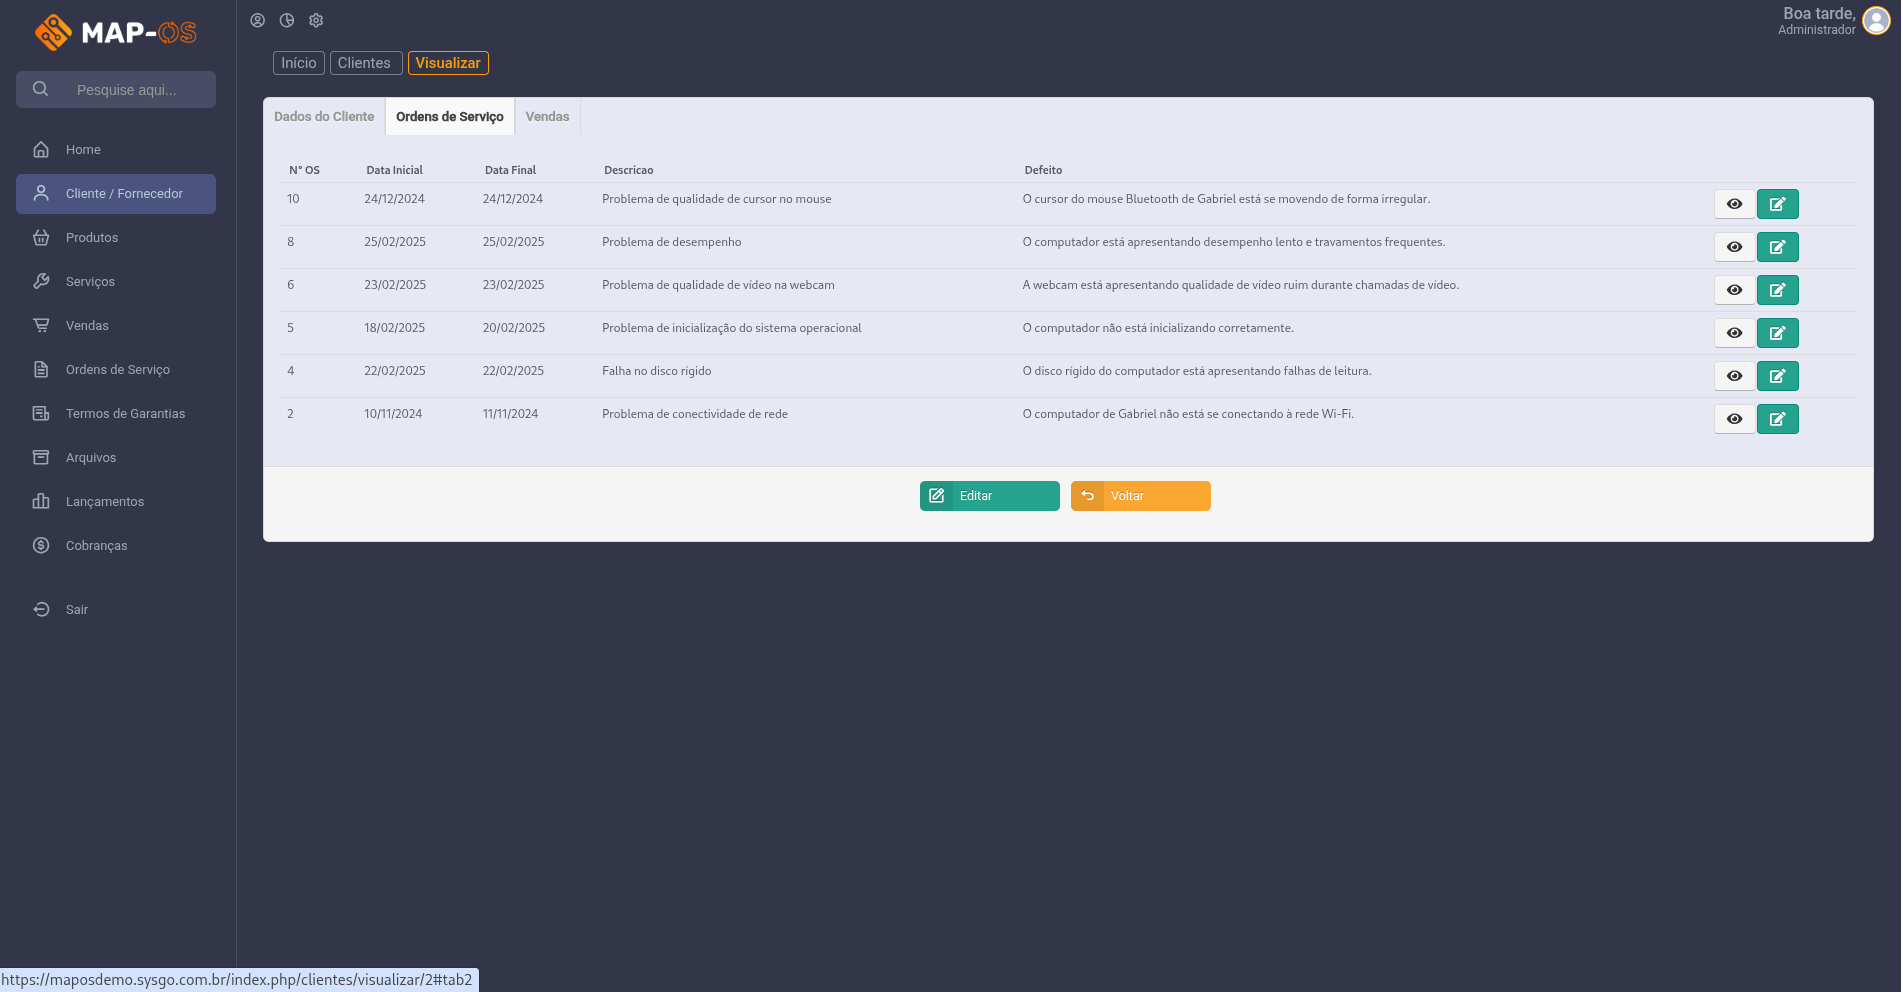Click the Boa tarde greeting text

1819,14
